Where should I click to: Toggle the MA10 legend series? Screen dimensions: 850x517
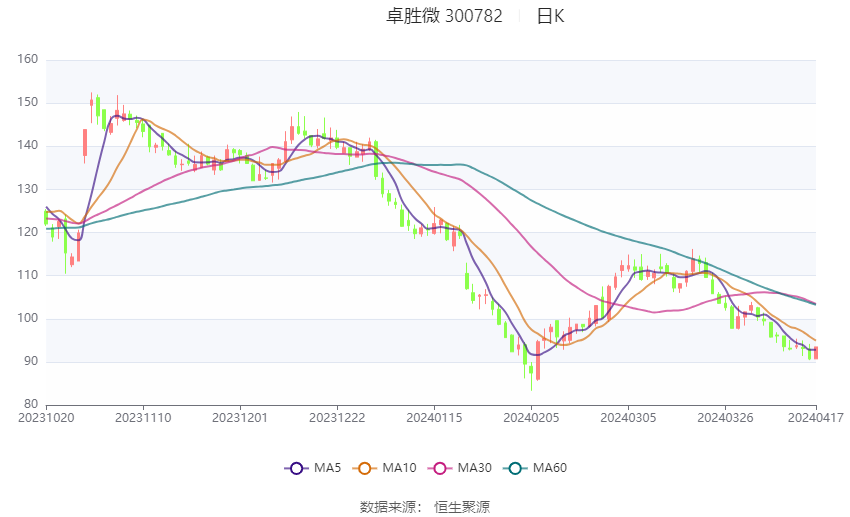[x=384, y=468]
